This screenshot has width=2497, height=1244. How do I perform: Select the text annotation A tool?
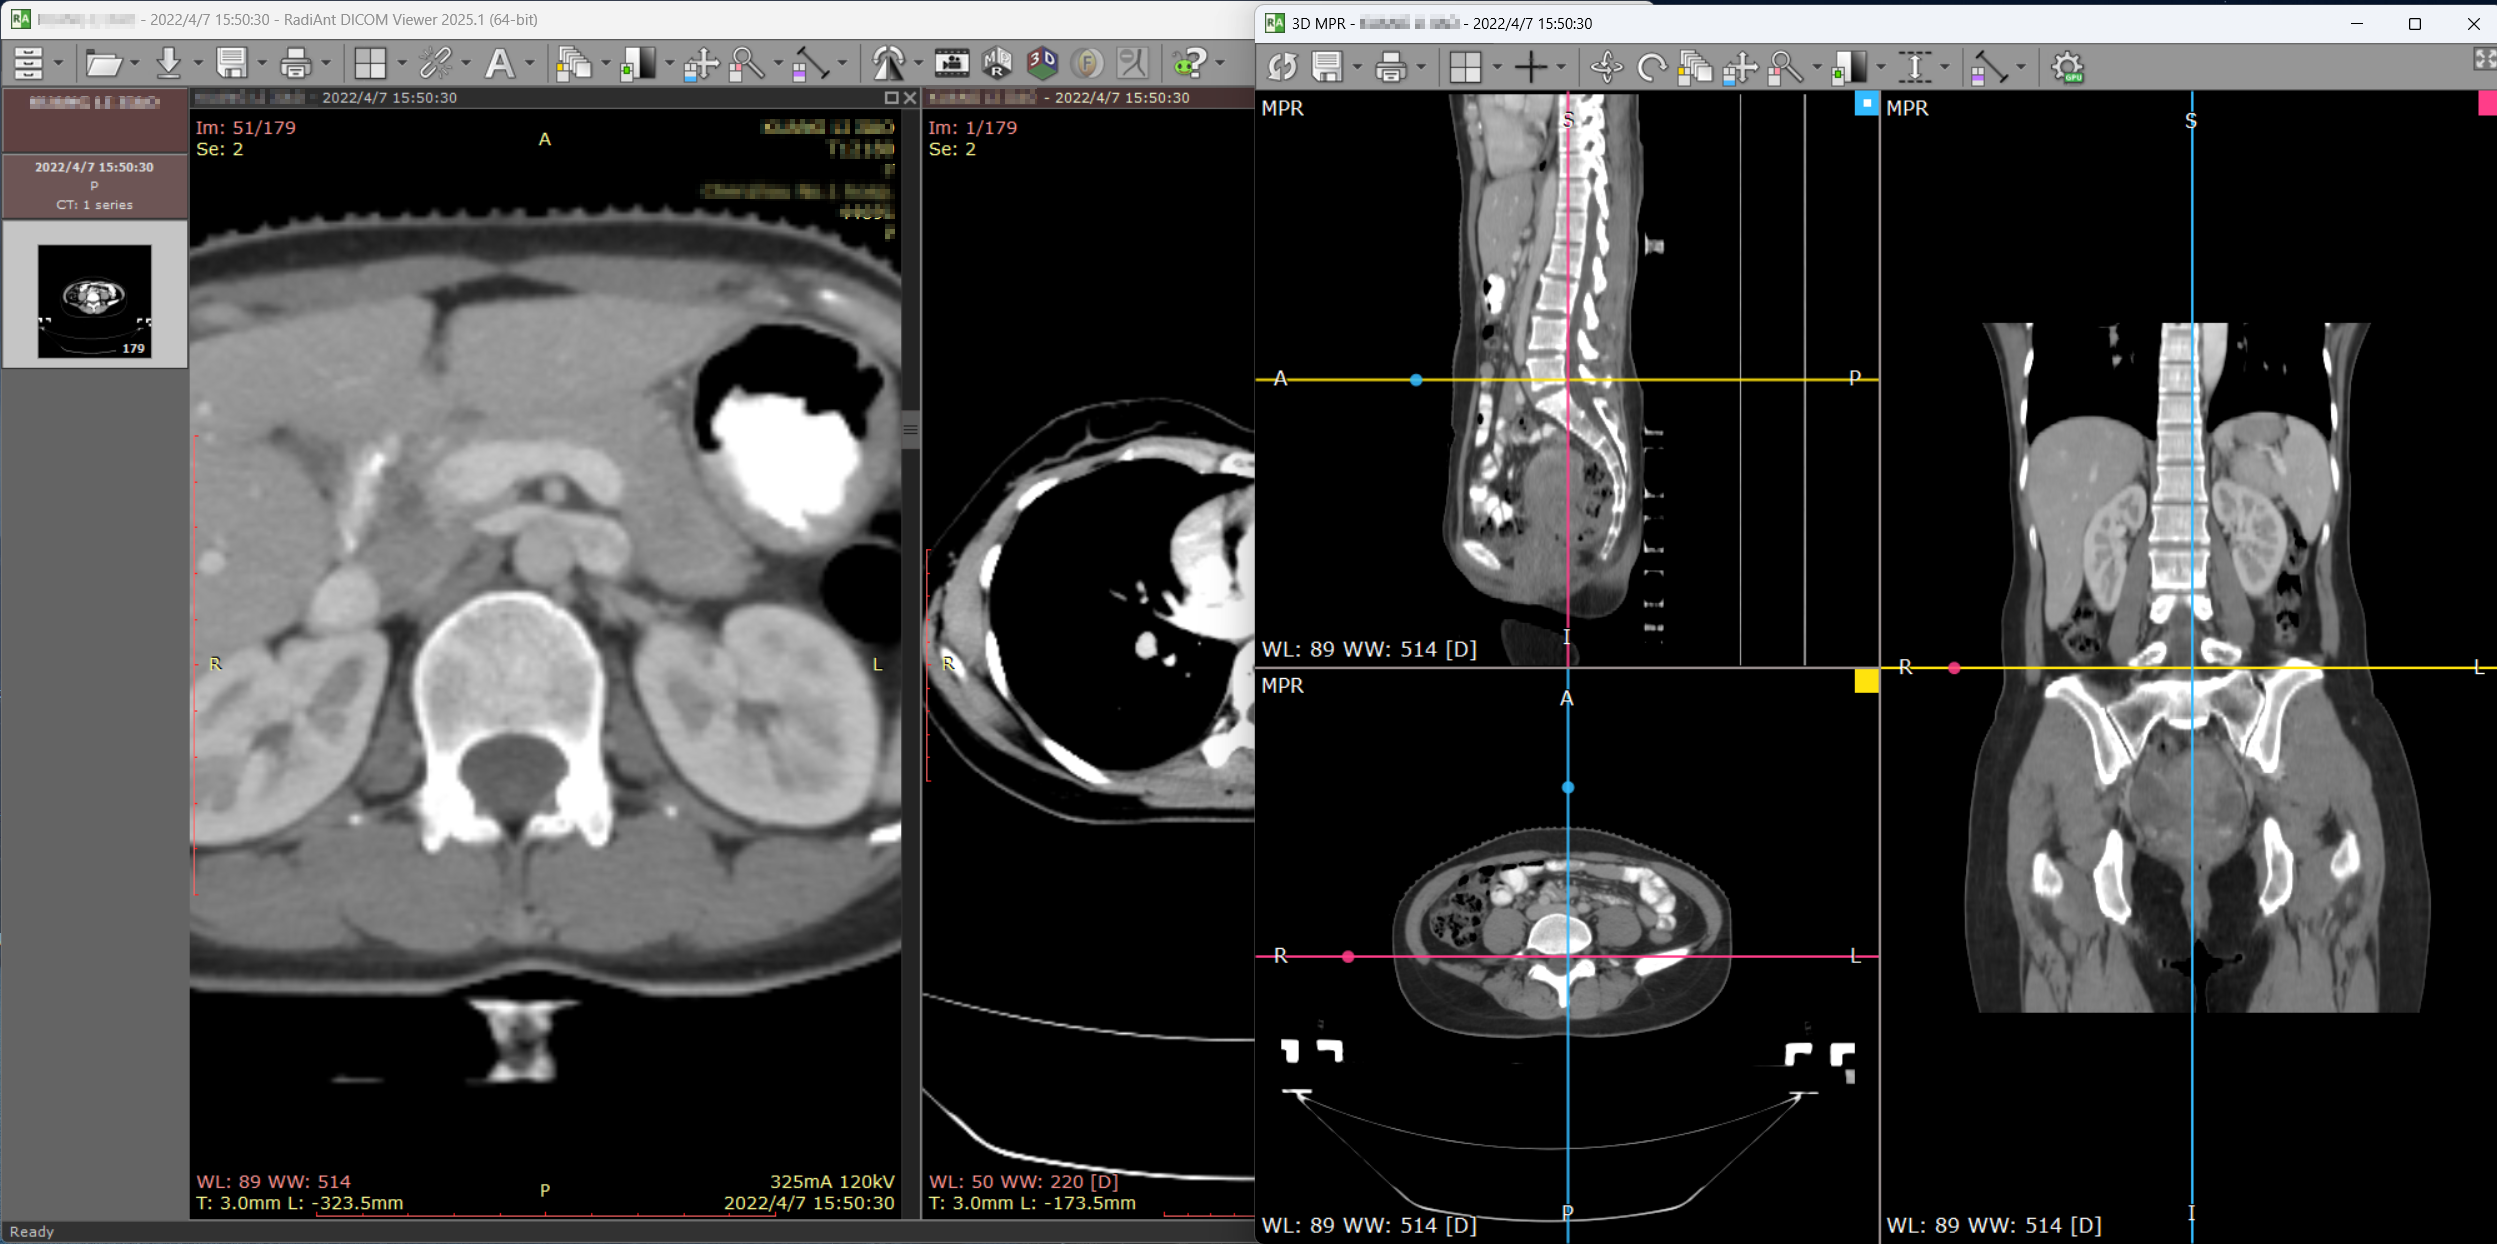pyautogui.click(x=498, y=64)
